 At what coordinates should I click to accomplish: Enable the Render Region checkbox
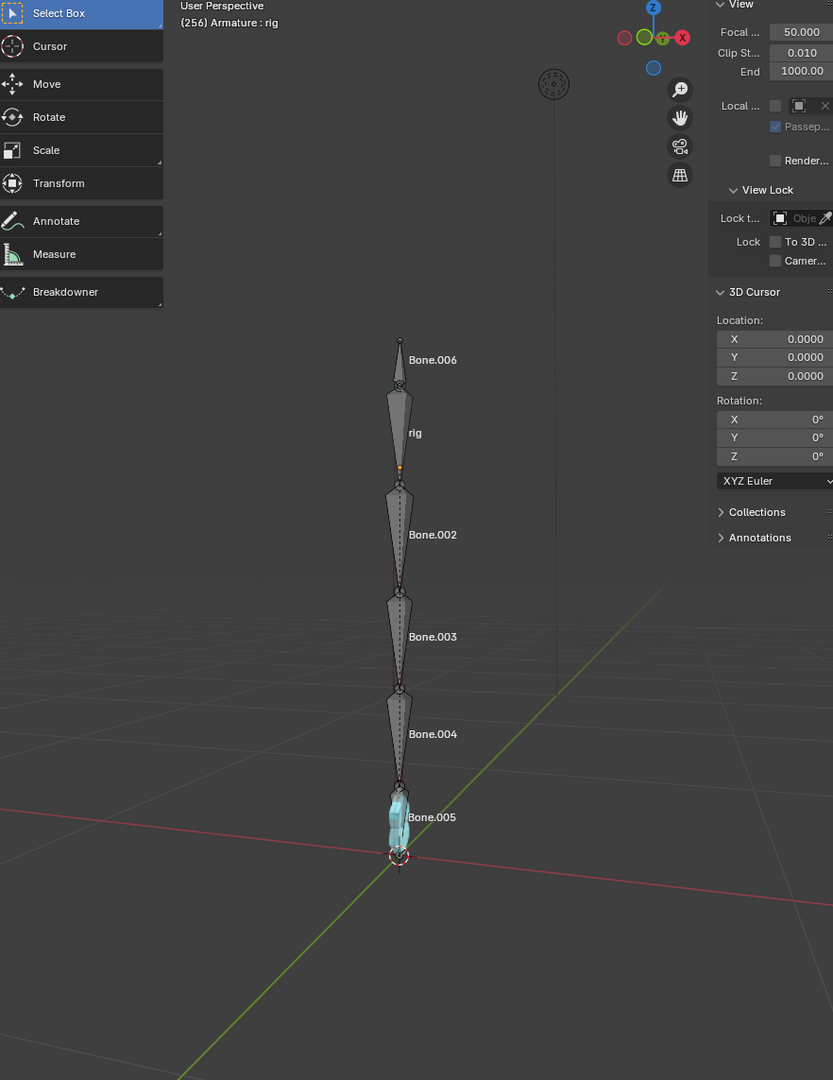(775, 160)
